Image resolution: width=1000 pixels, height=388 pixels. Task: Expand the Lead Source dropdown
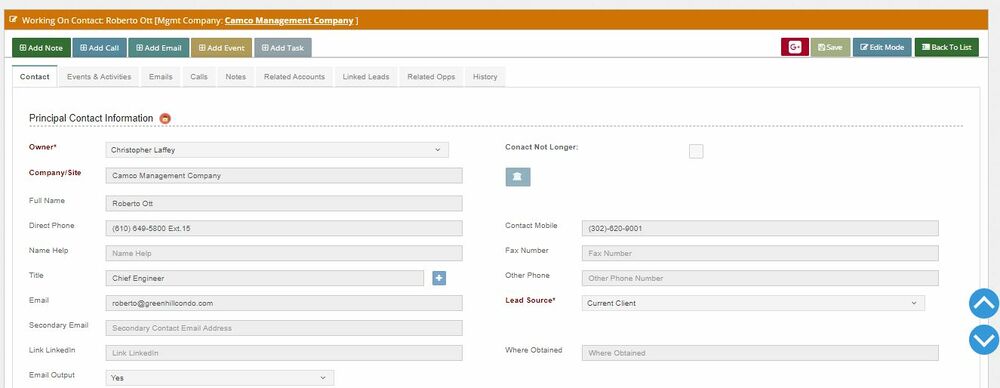pyautogui.click(x=753, y=303)
